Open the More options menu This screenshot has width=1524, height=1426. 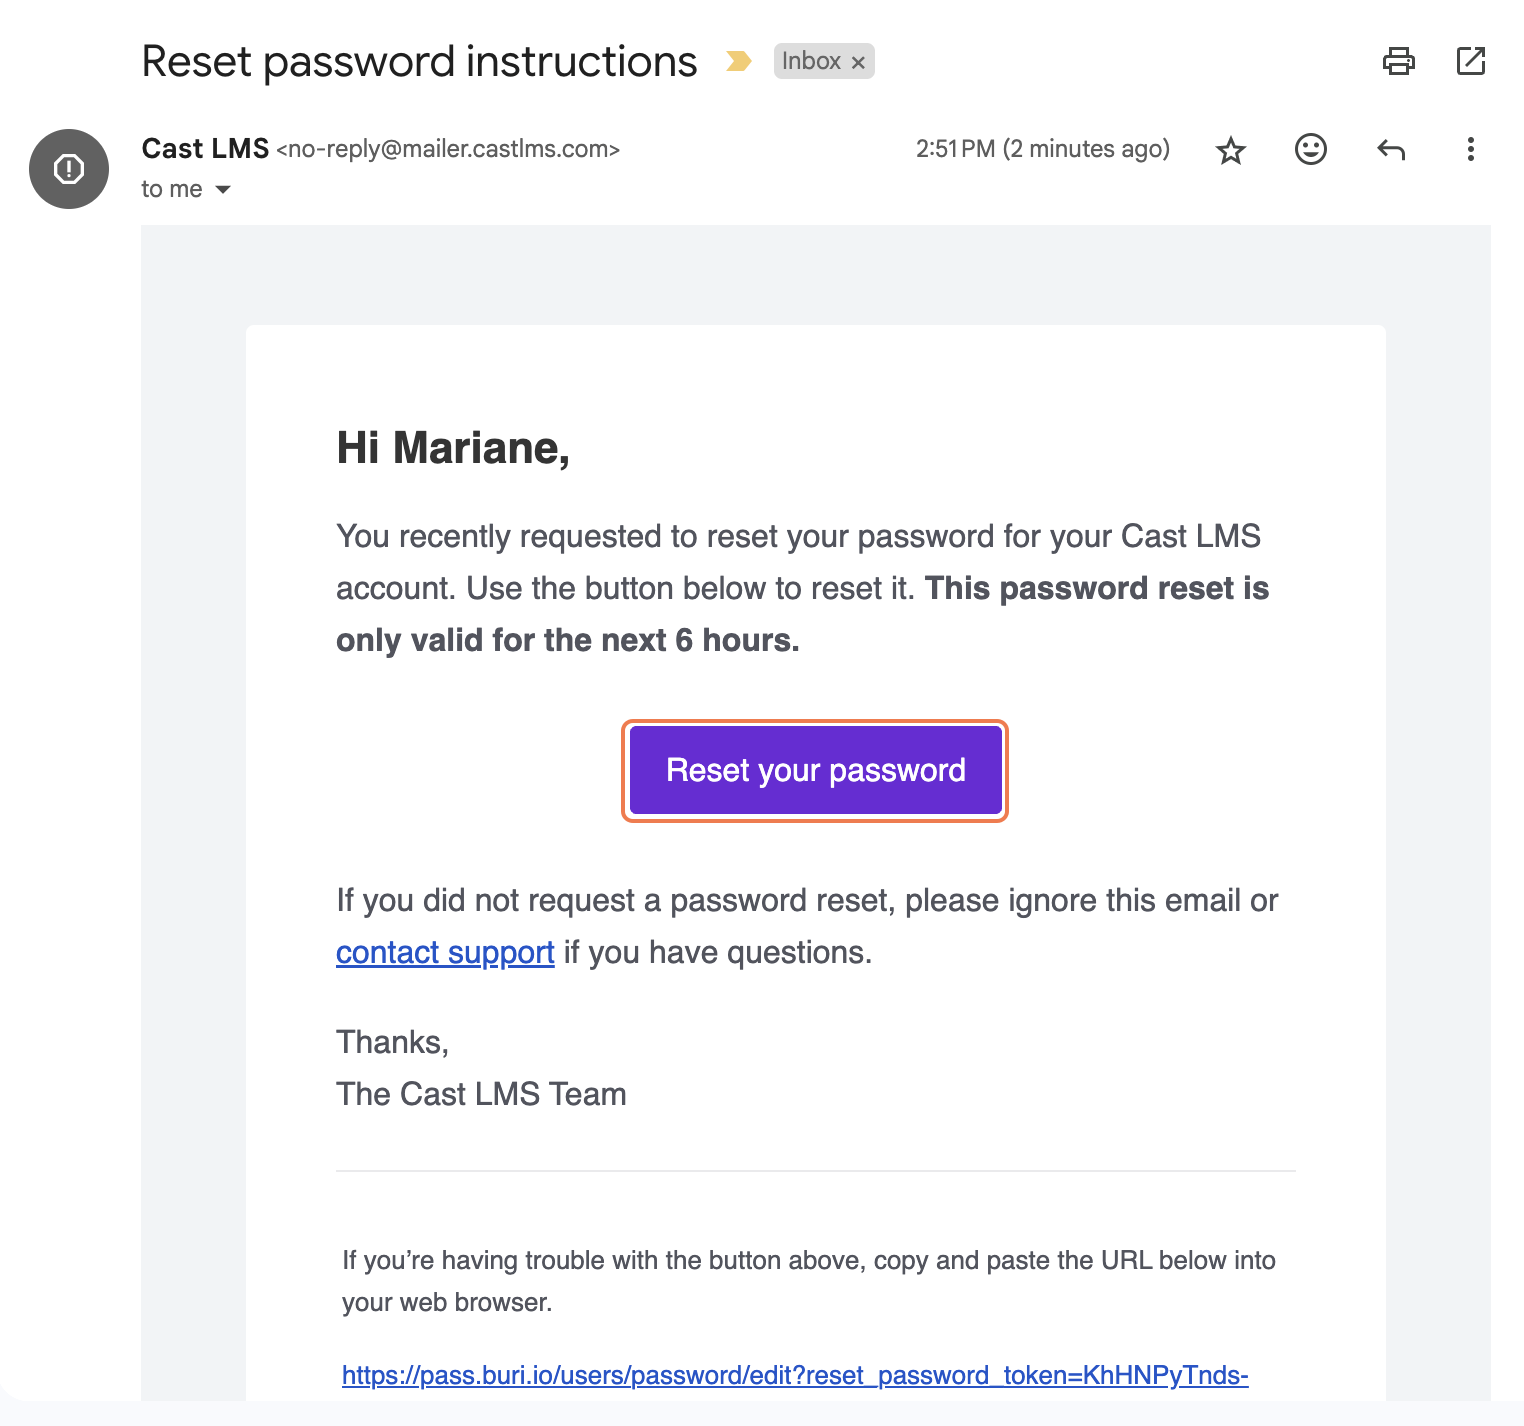(x=1470, y=149)
